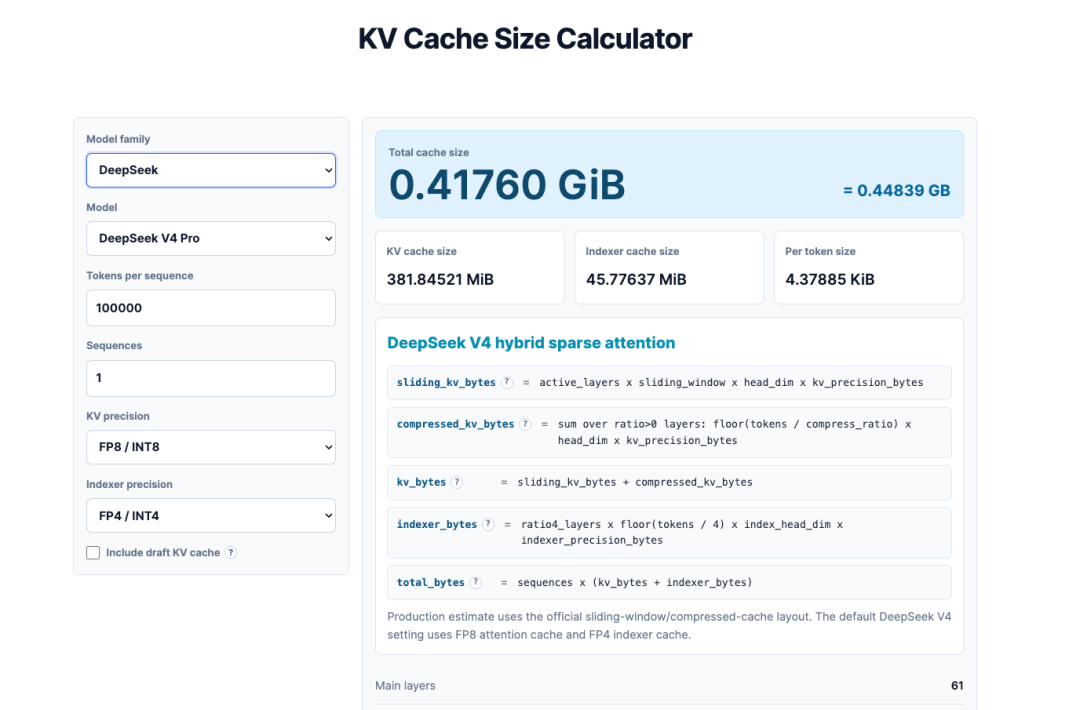This screenshot has height=710, width=1080.
Task: Enable the Include draft KV cache checkbox
Action: tap(93, 552)
